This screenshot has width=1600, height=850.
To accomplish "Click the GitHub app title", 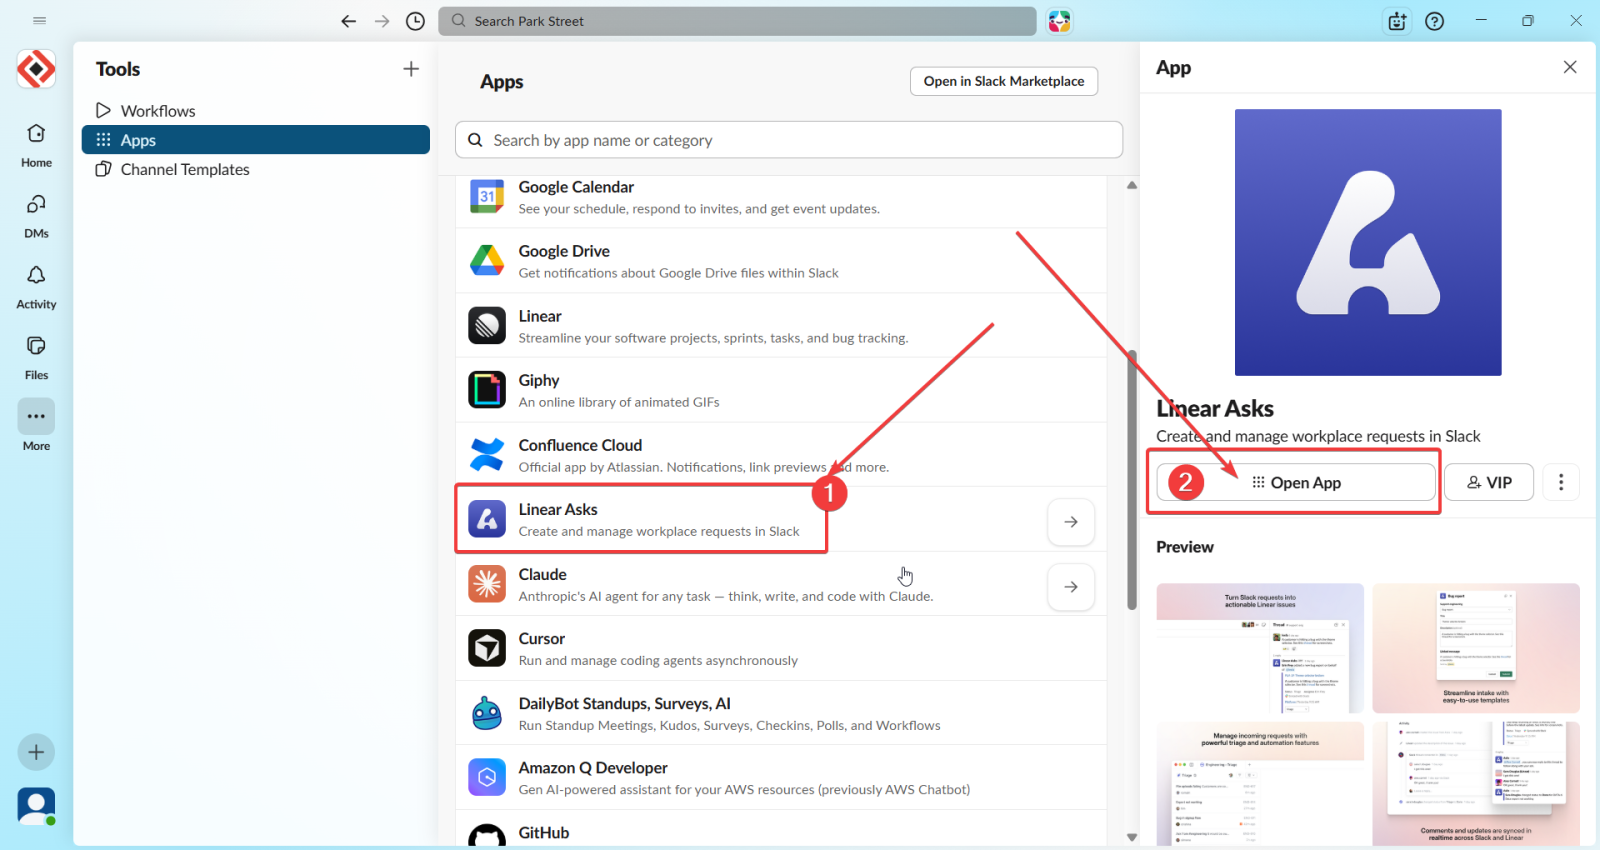I will 544,832.
